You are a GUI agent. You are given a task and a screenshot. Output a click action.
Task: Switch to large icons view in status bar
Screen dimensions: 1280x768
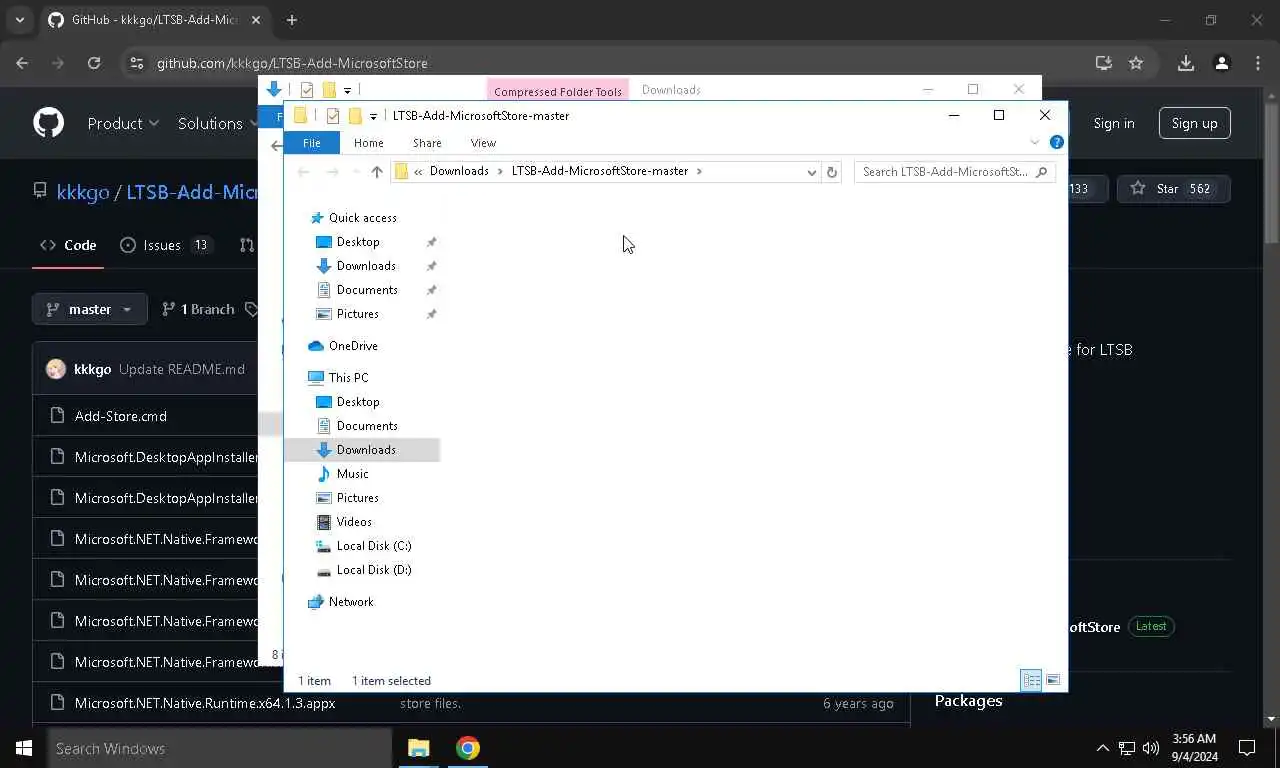(x=1053, y=680)
